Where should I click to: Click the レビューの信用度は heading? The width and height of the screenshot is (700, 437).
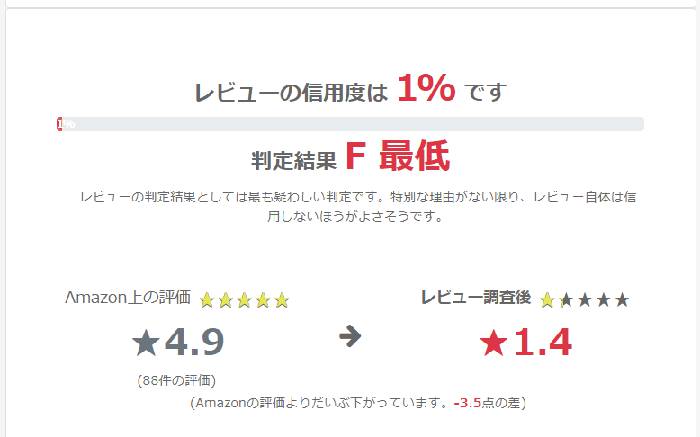click(291, 93)
